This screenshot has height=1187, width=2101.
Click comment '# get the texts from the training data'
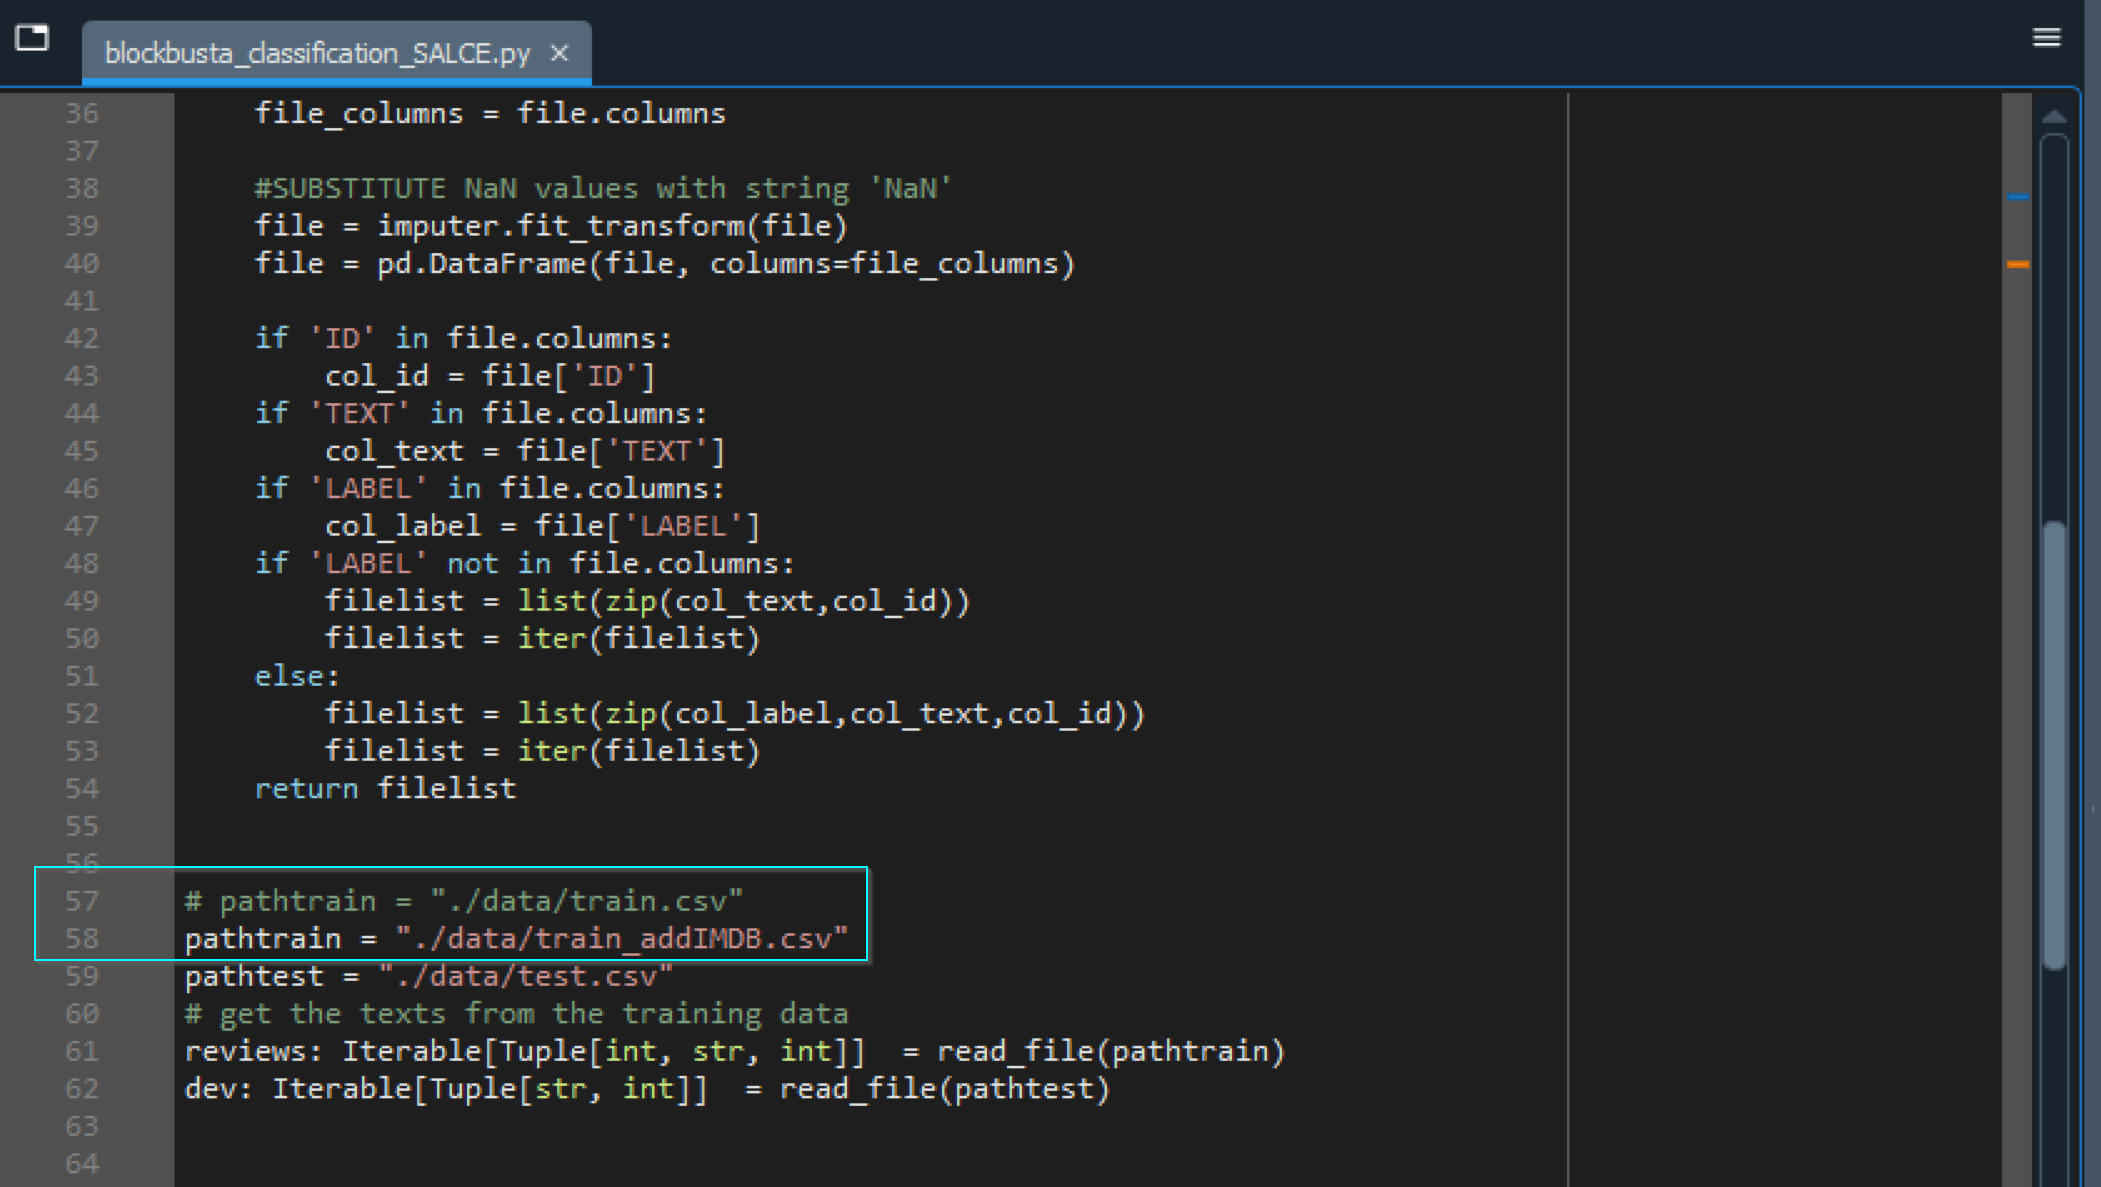point(516,1014)
